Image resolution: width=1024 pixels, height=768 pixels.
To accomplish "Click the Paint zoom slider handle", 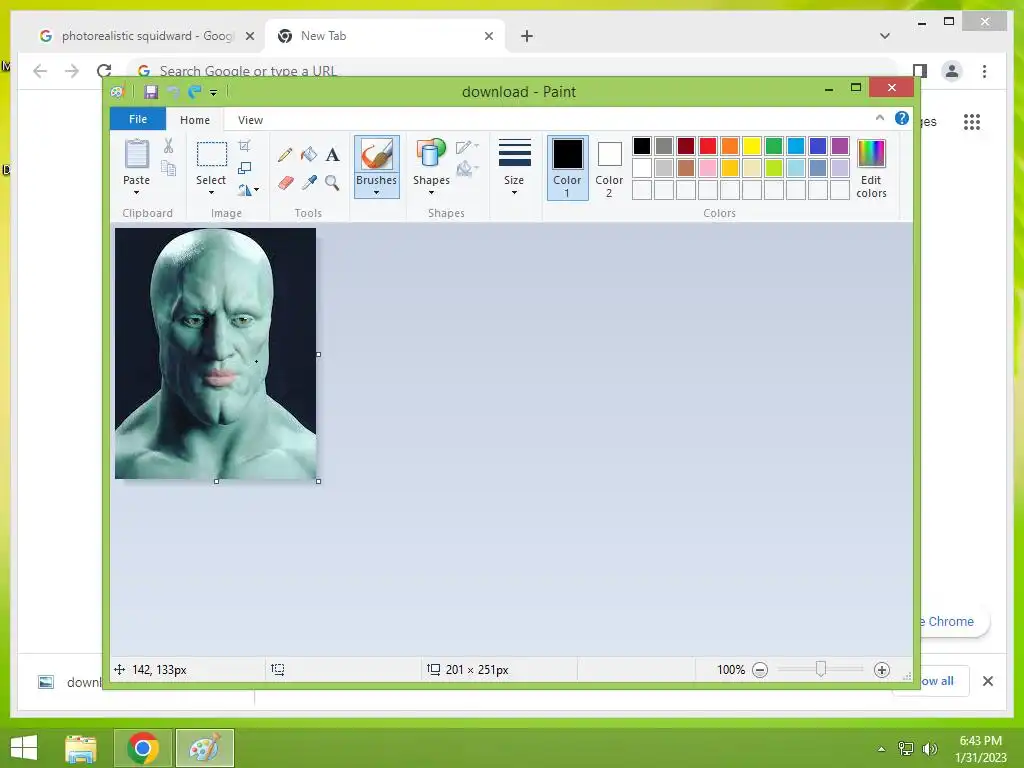I will tap(821, 669).
